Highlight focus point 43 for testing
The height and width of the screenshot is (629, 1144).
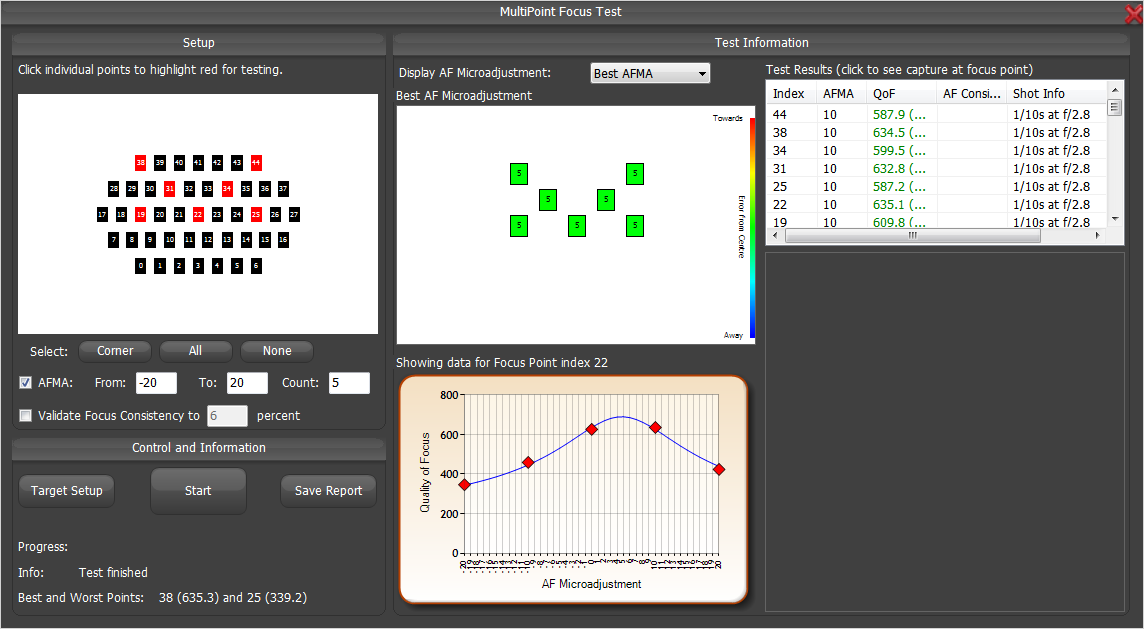tap(236, 163)
